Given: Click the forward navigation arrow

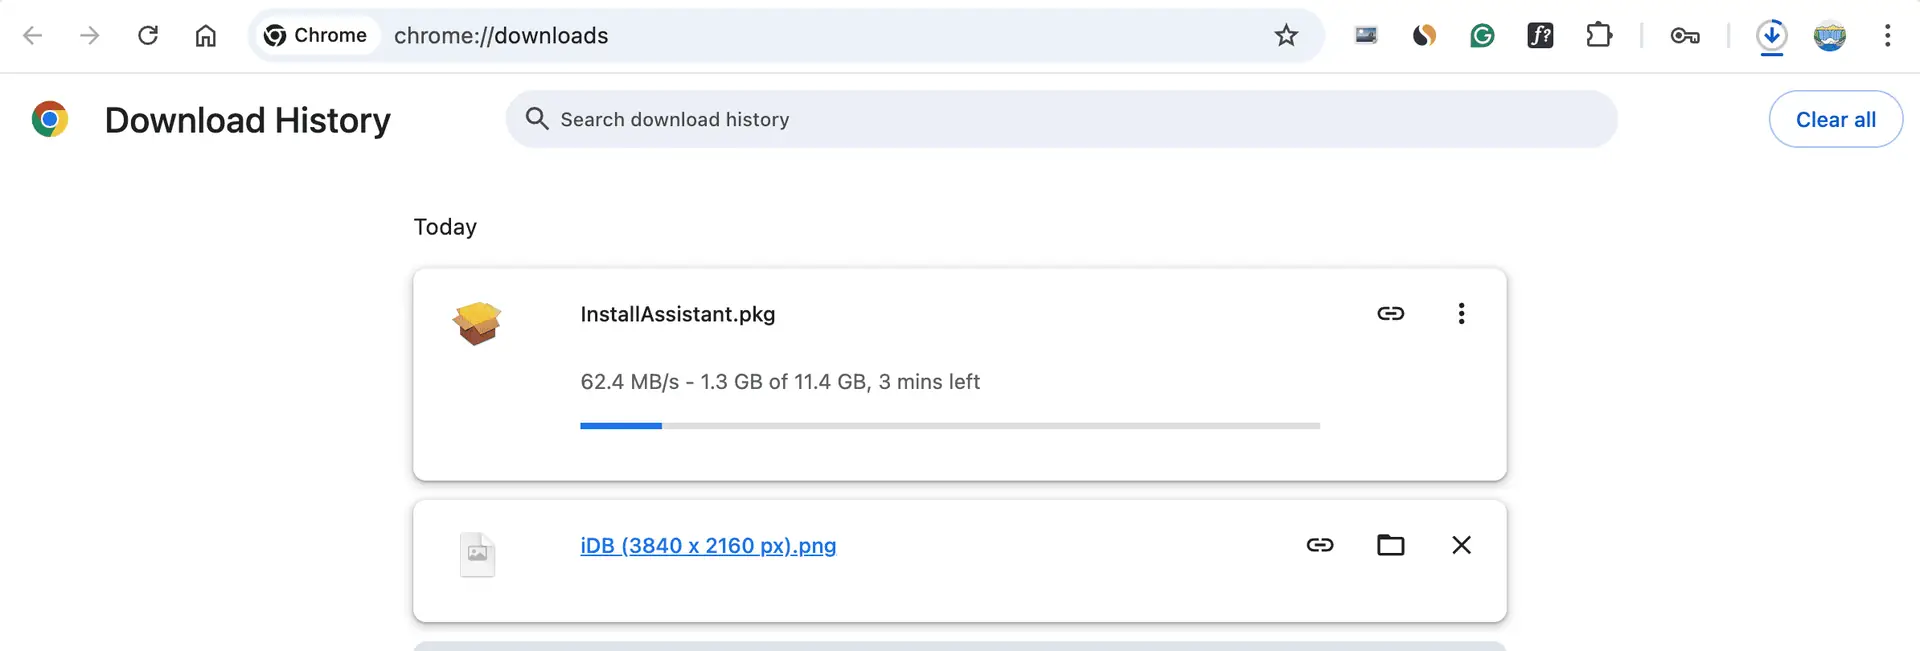Looking at the screenshot, I should [90, 36].
